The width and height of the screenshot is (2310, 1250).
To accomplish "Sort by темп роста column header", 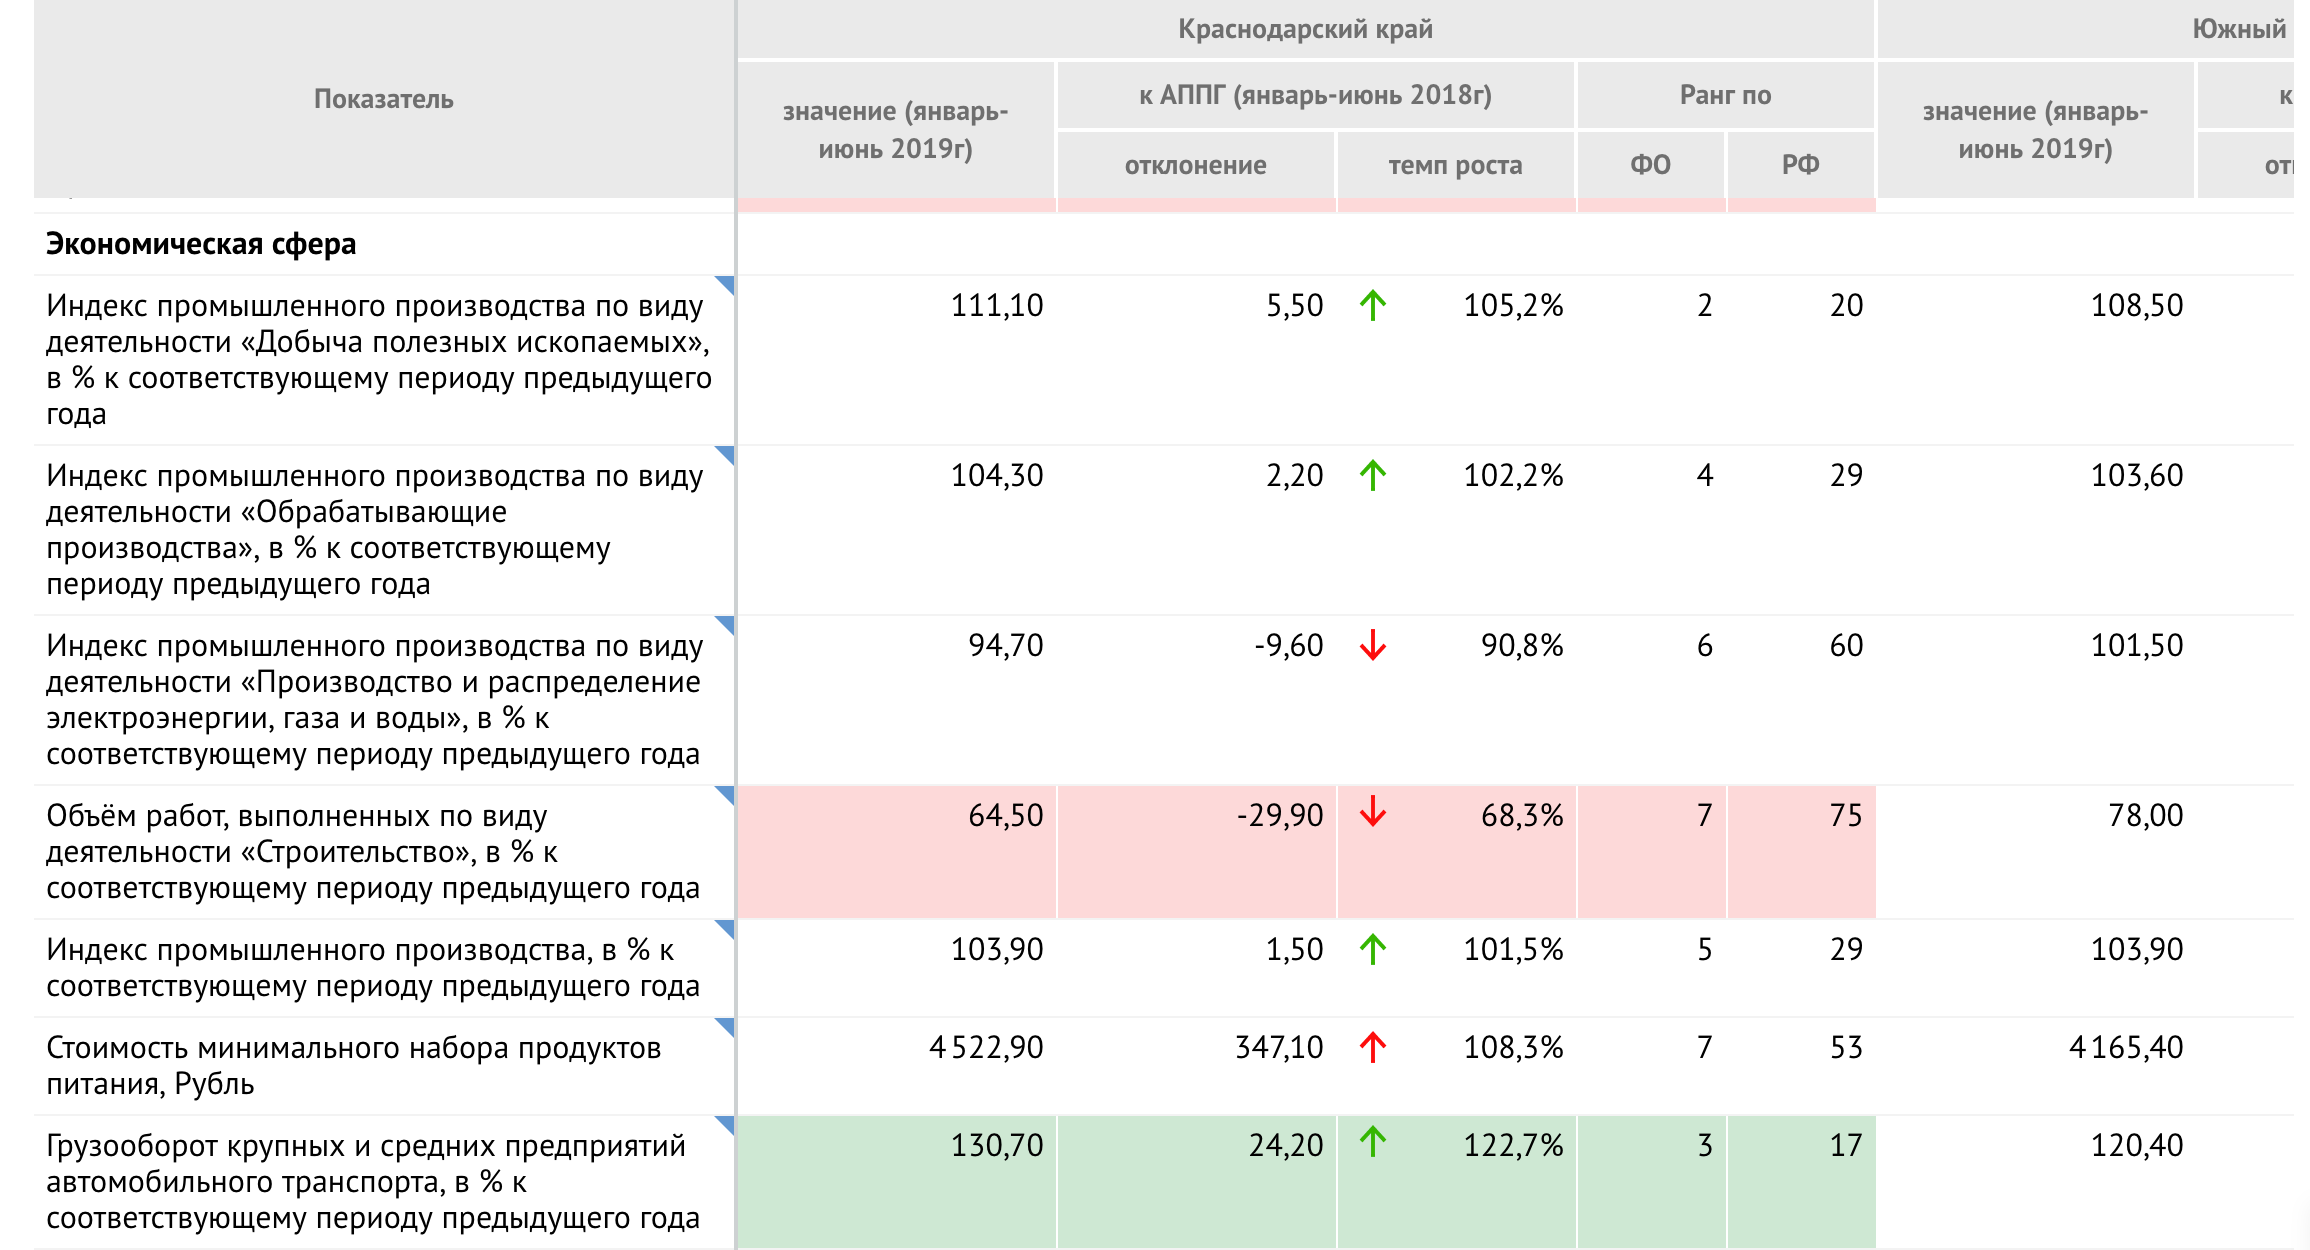I will click(x=1455, y=165).
